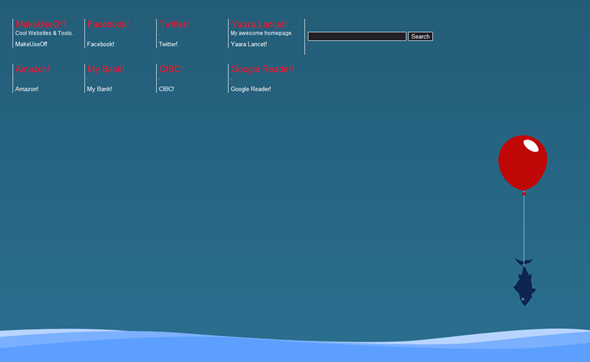Select the 'My awesome homepage.' description
Screen dimensions: 590x362
point(262,33)
